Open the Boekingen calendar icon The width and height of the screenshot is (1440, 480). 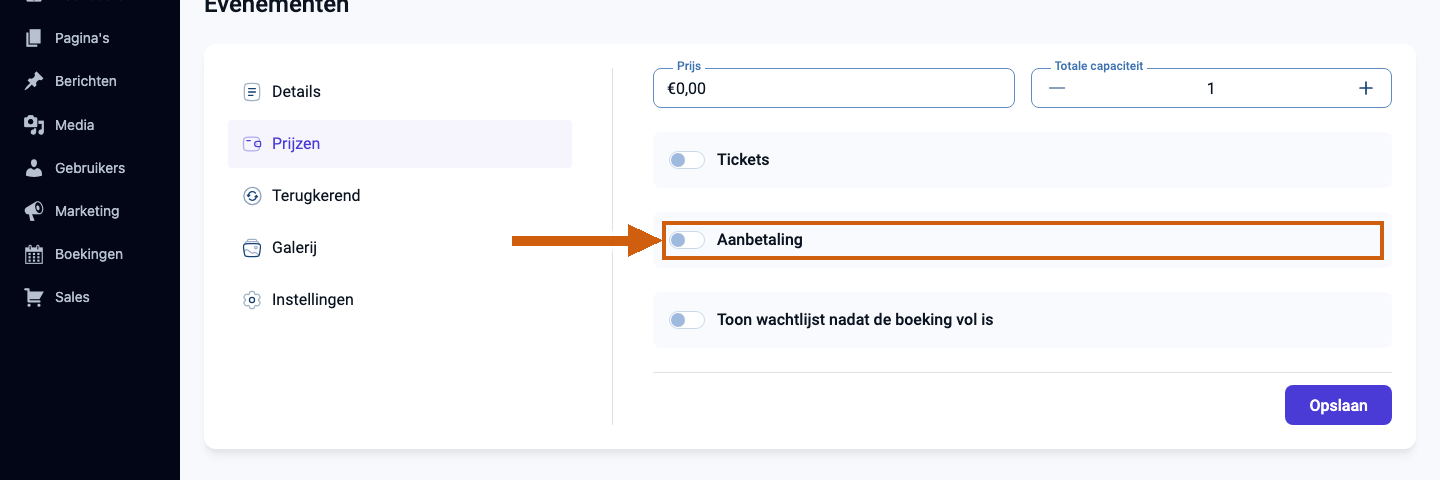coord(34,254)
